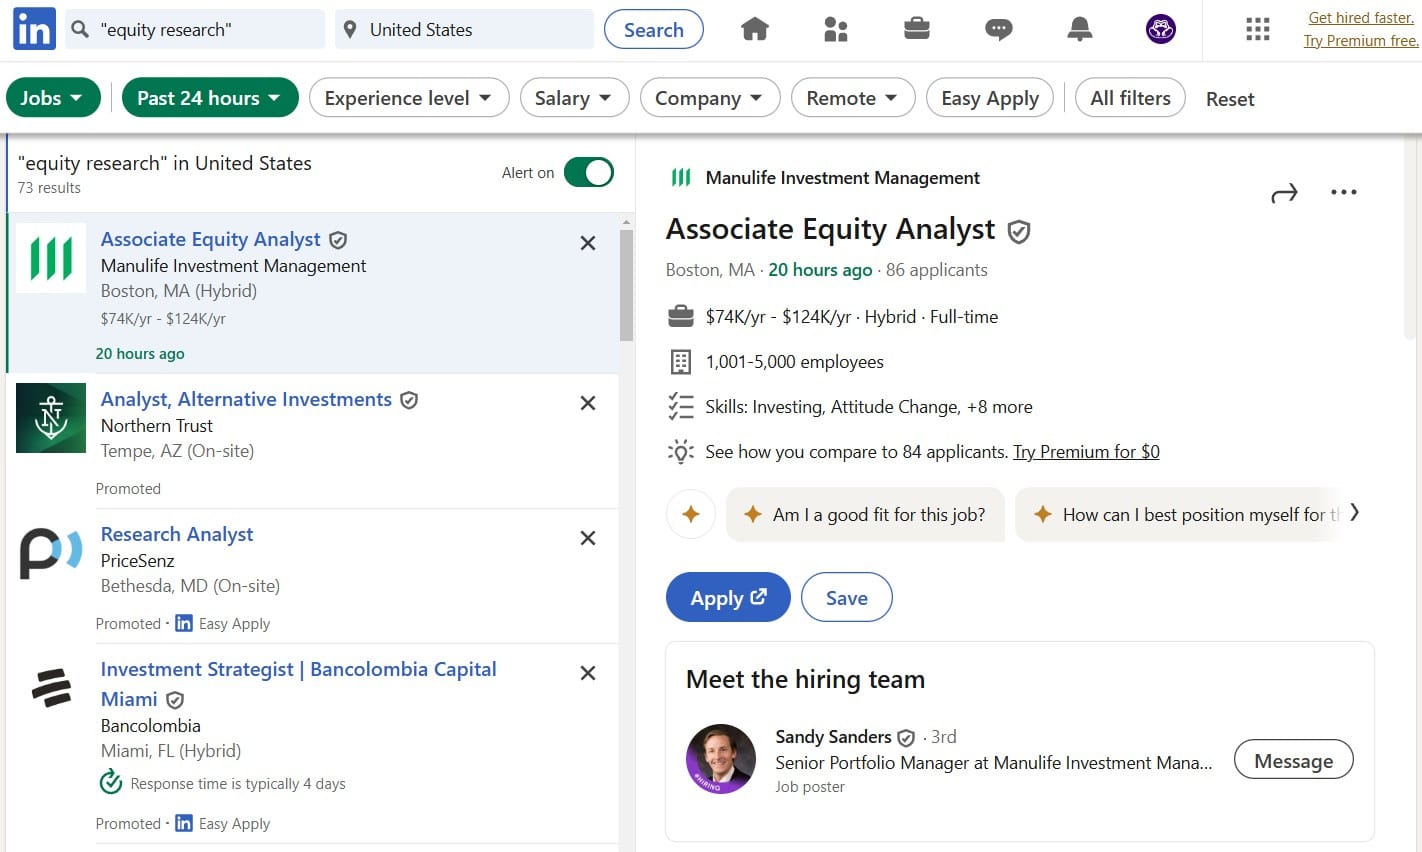The width and height of the screenshot is (1422, 852).
Task: Message Sandy Sanders
Action: coord(1294,760)
